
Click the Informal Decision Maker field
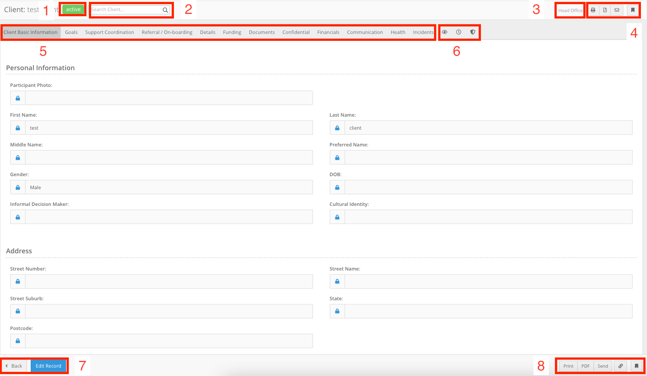(169, 217)
